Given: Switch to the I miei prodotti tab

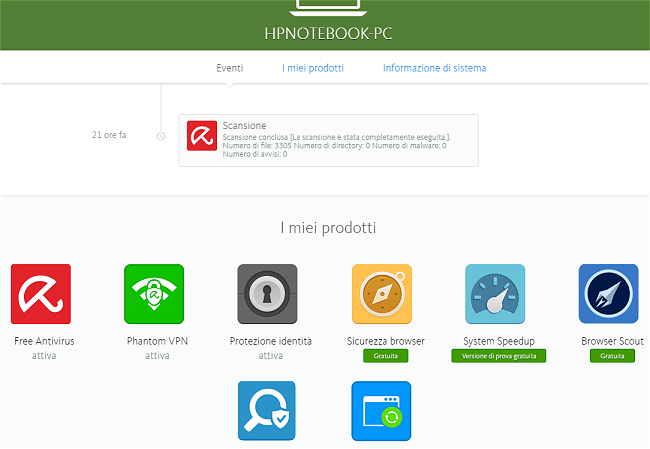Looking at the screenshot, I should (x=313, y=68).
